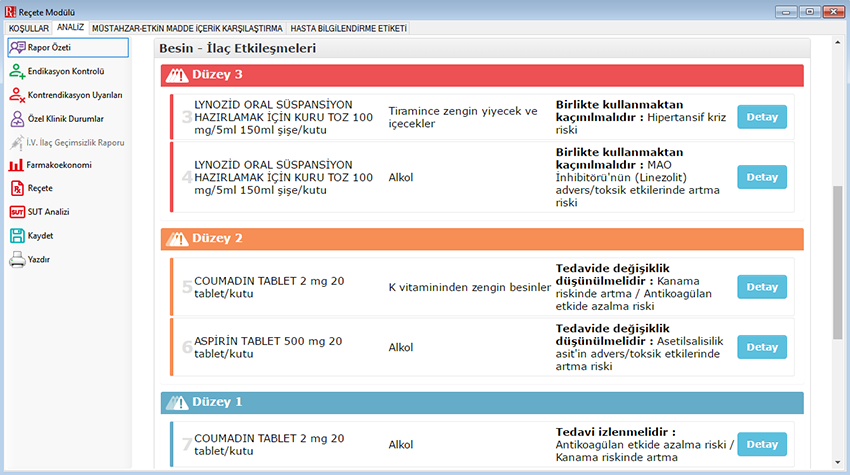Open the Özel Klinik Durumlar icon
The image size is (850, 475).
[x=17, y=119]
